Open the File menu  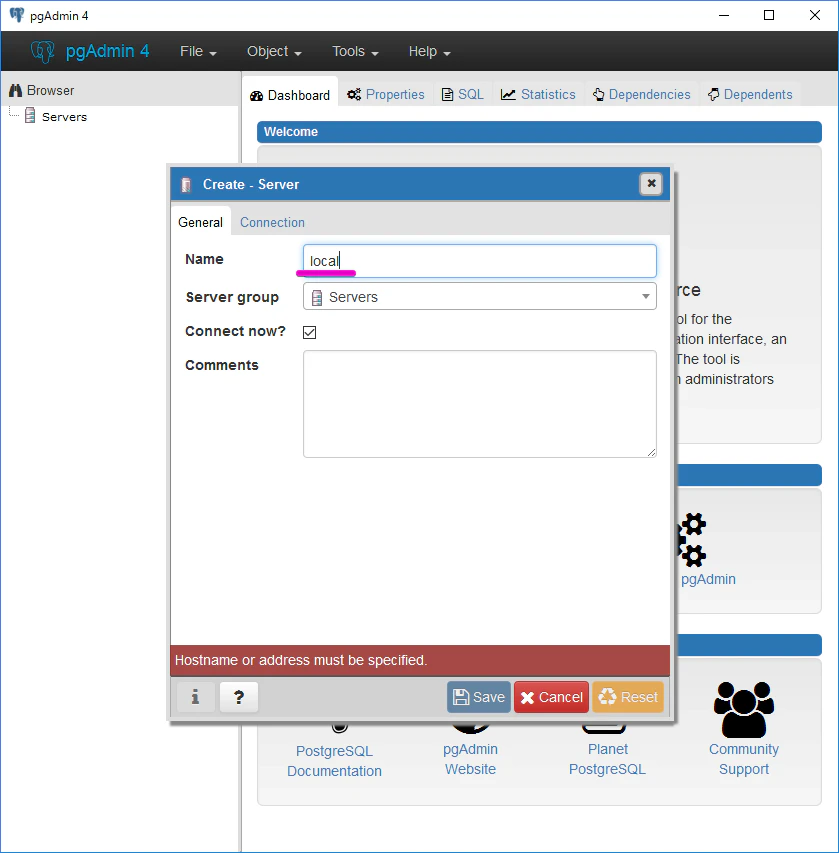click(x=198, y=51)
